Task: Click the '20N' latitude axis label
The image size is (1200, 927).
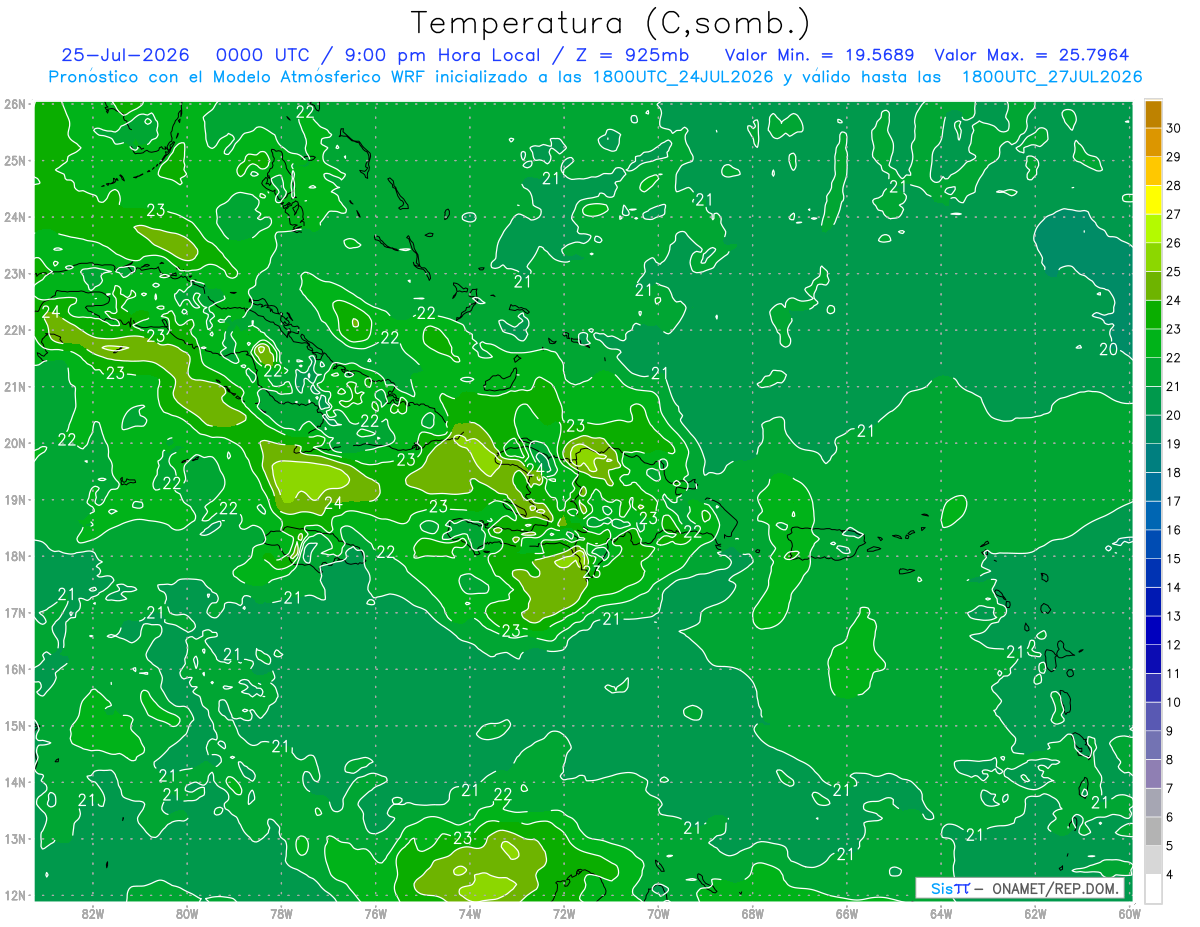Action: point(14,443)
